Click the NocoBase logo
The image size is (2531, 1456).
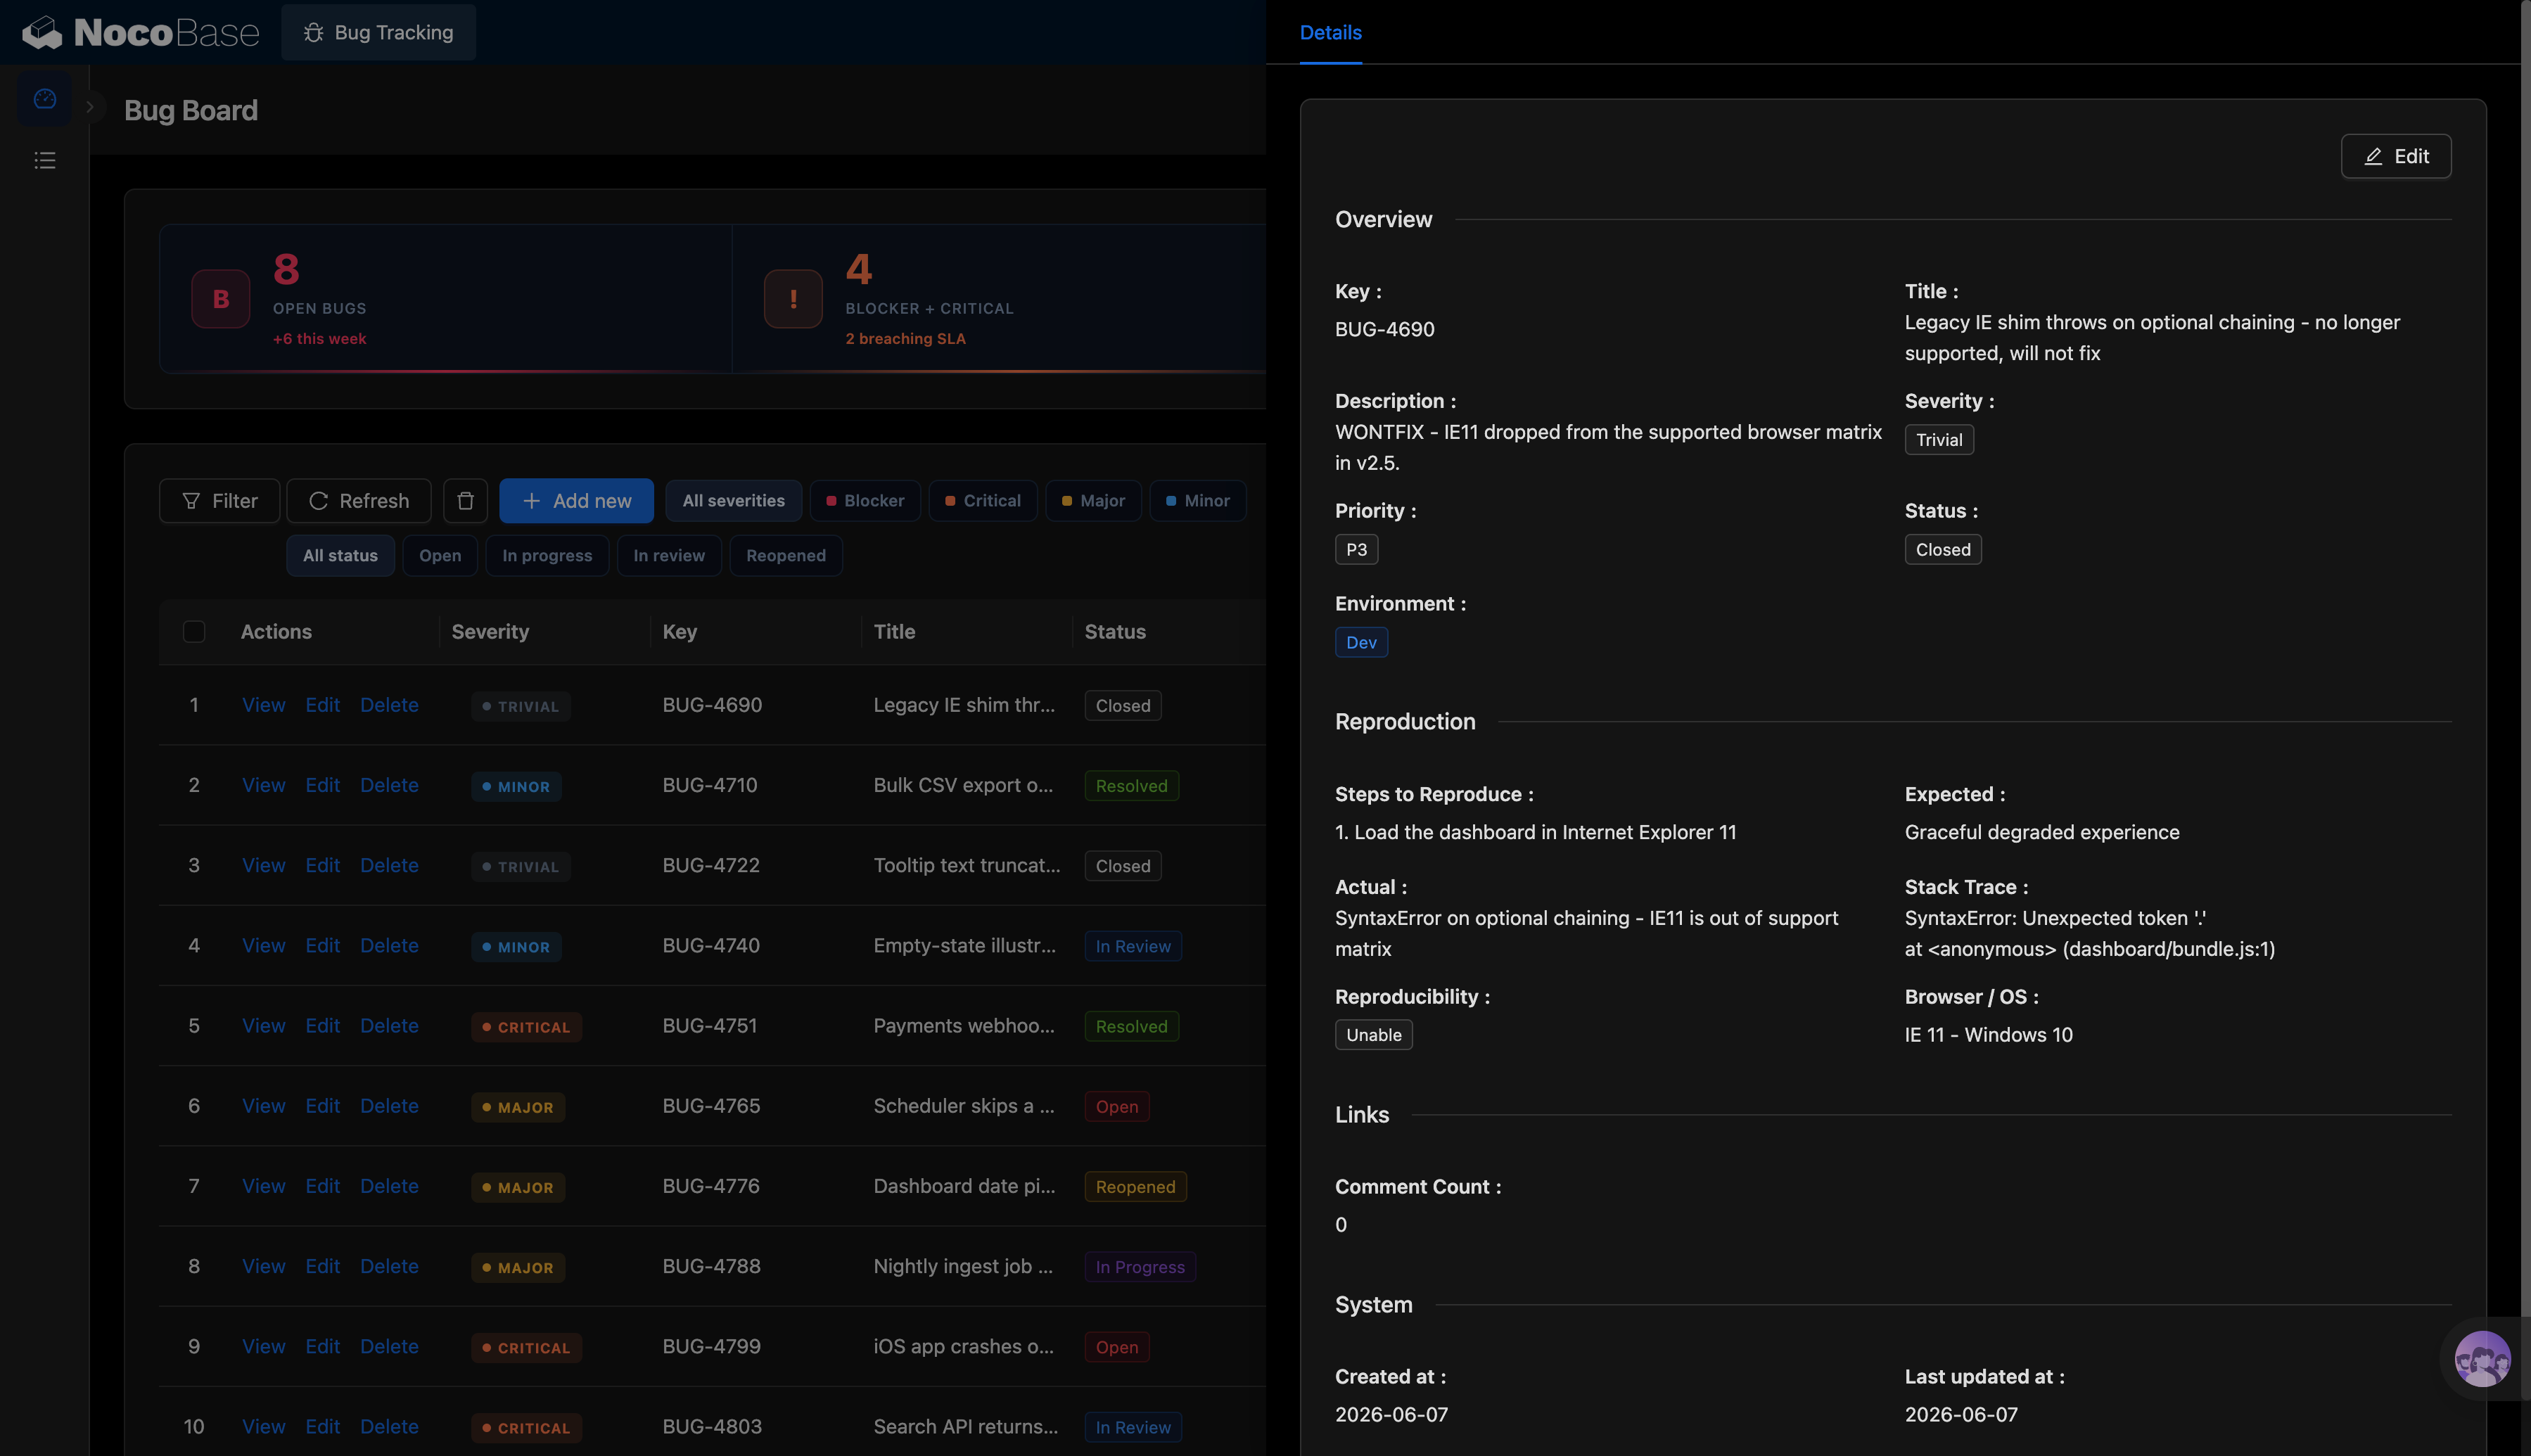pyautogui.click(x=140, y=32)
